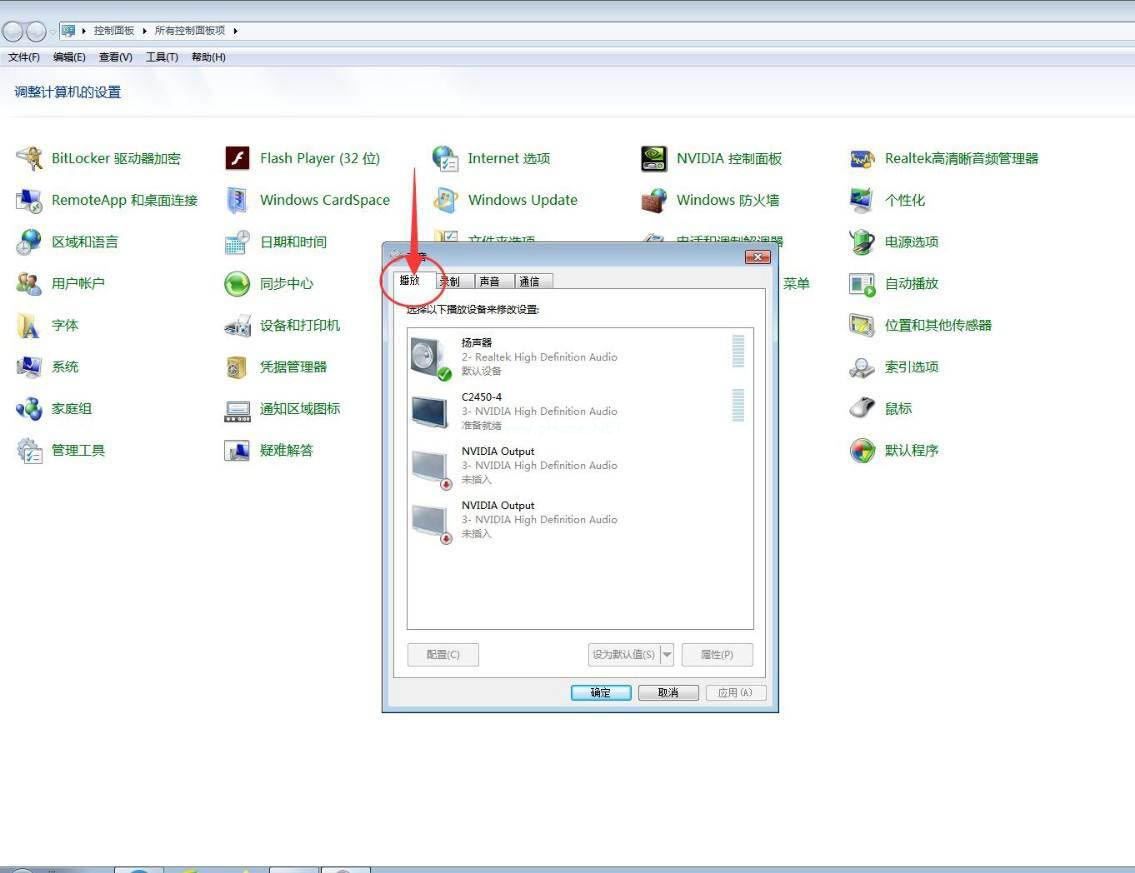Image resolution: width=1135 pixels, height=873 pixels.
Task: Open the 索引选项 icon
Action: (862, 366)
